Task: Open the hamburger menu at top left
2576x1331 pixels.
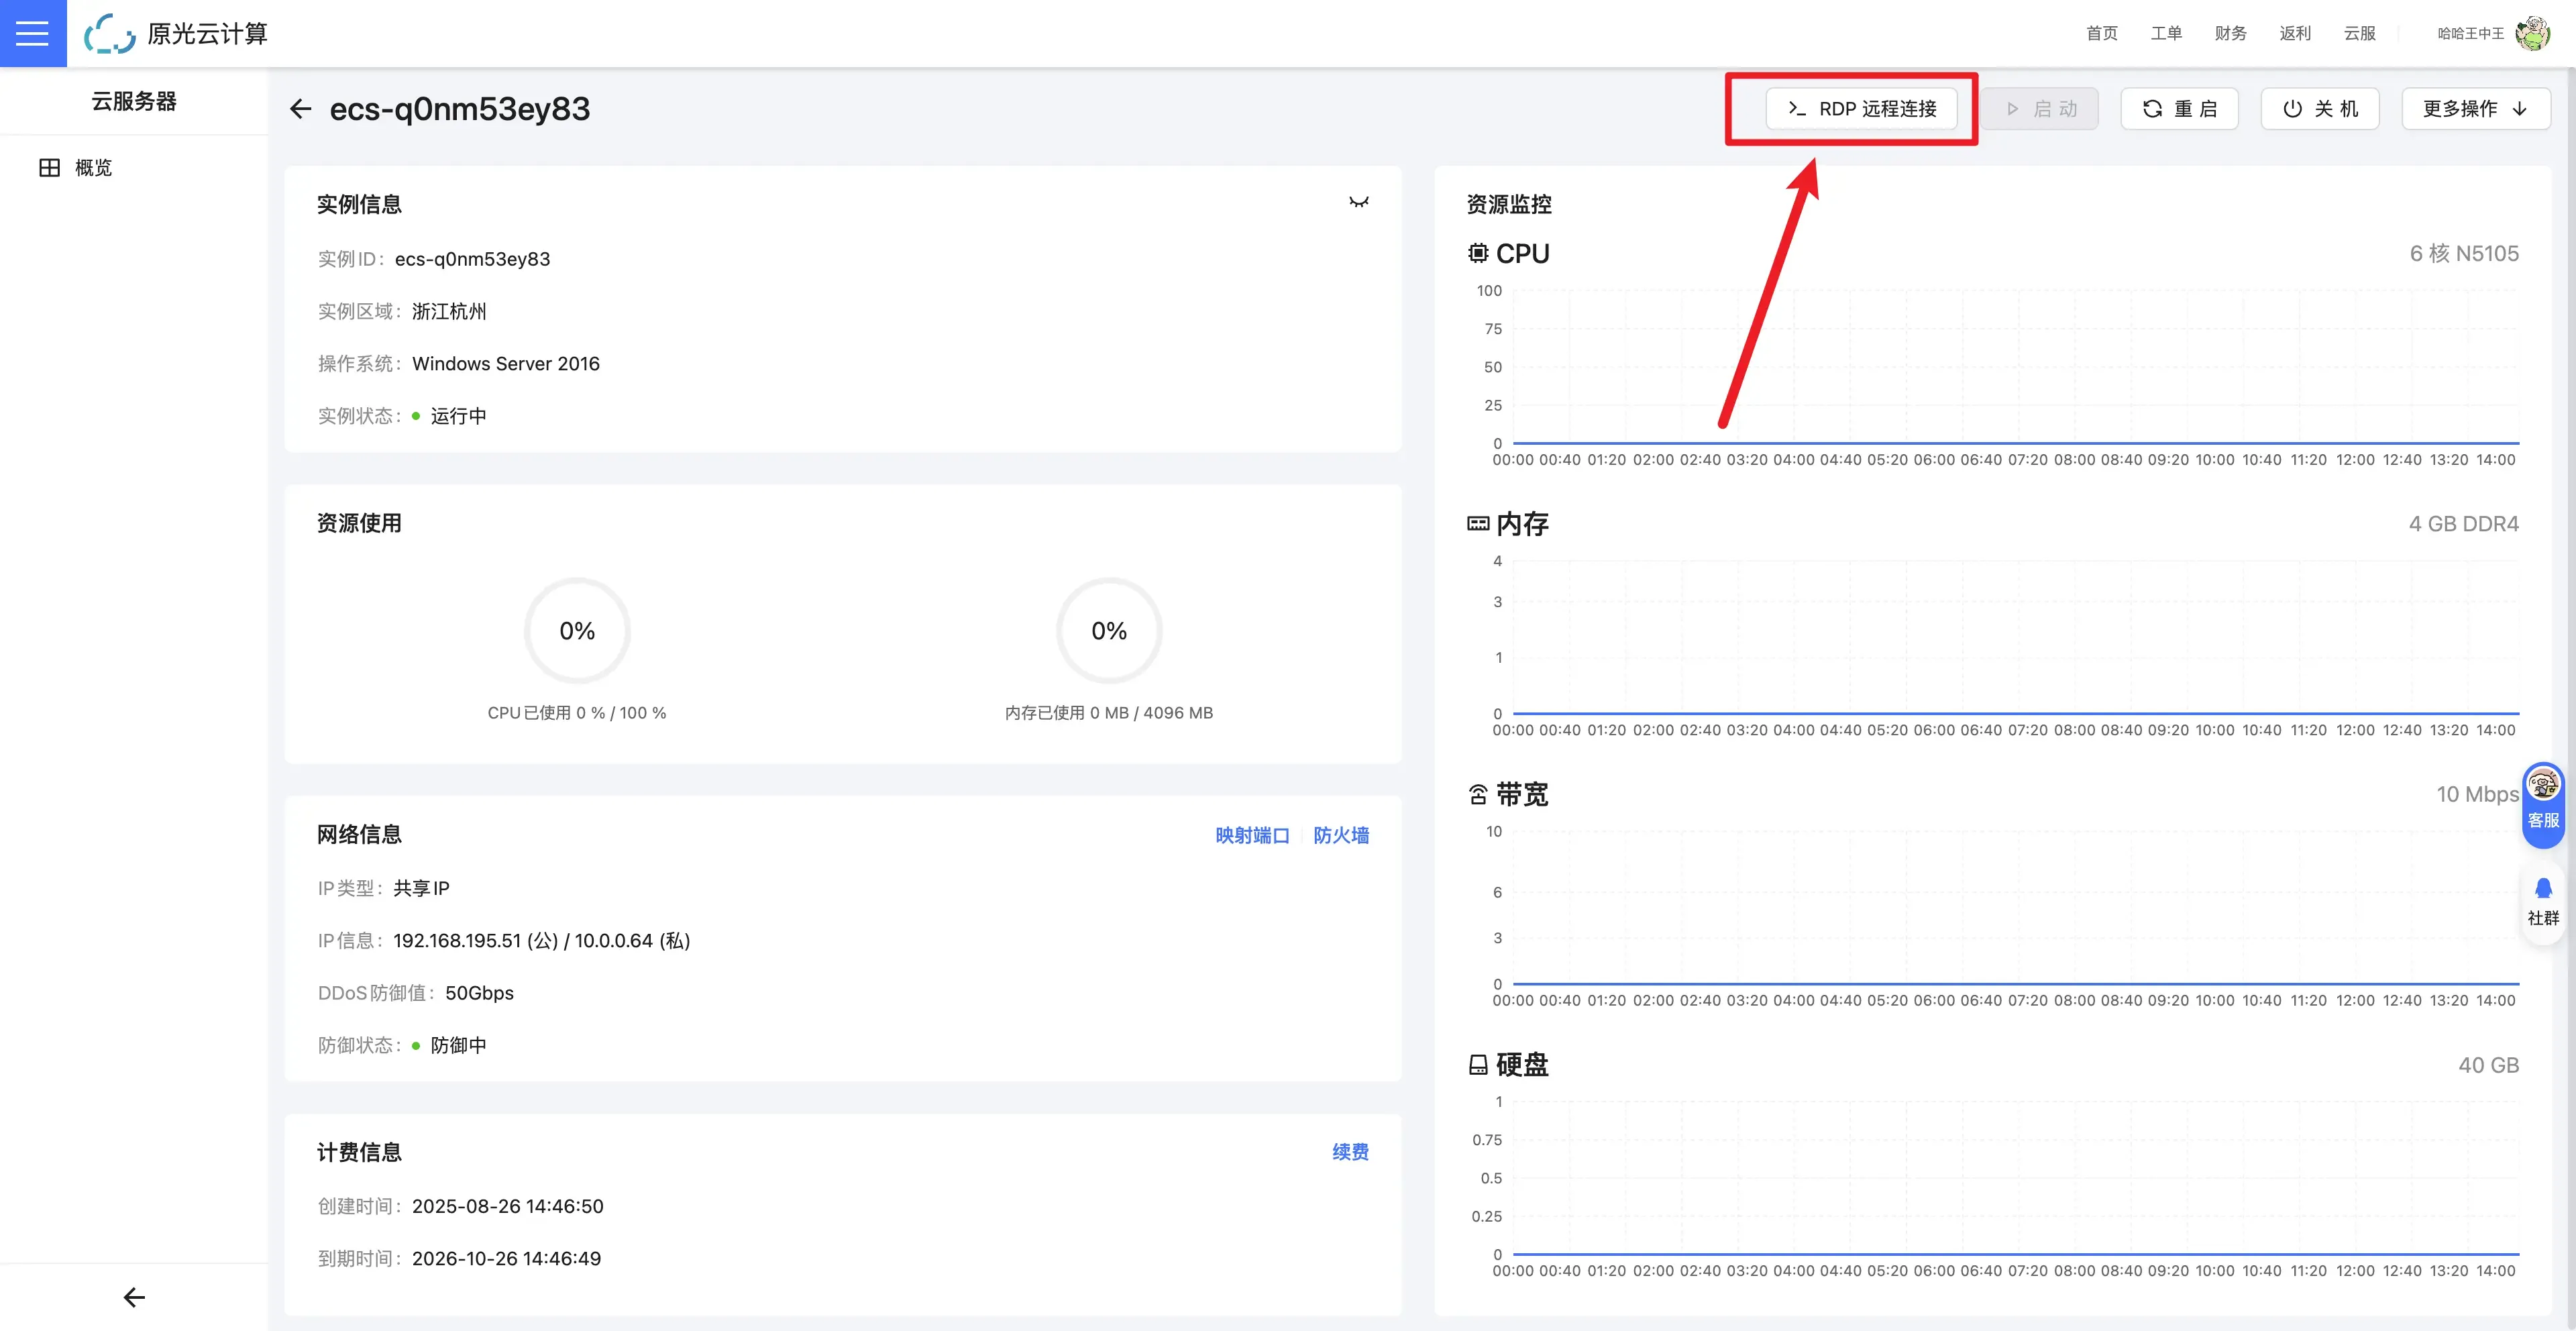Action: pyautogui.click(x=32, y=33)
